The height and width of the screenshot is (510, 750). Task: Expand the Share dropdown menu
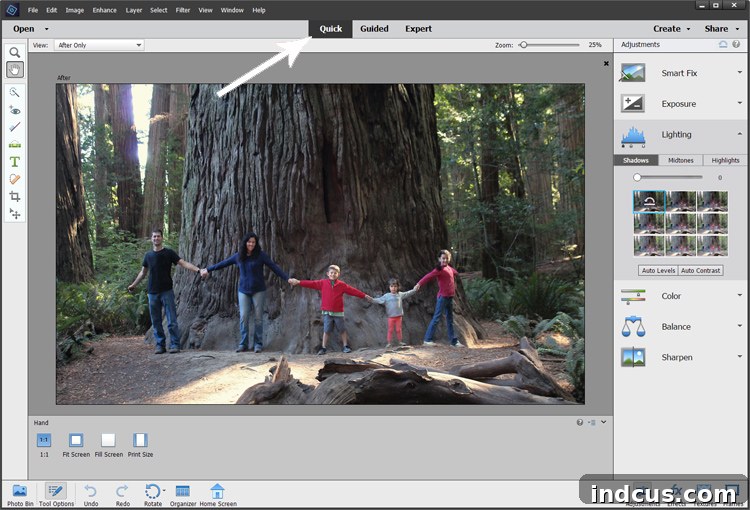click(737, 29)
